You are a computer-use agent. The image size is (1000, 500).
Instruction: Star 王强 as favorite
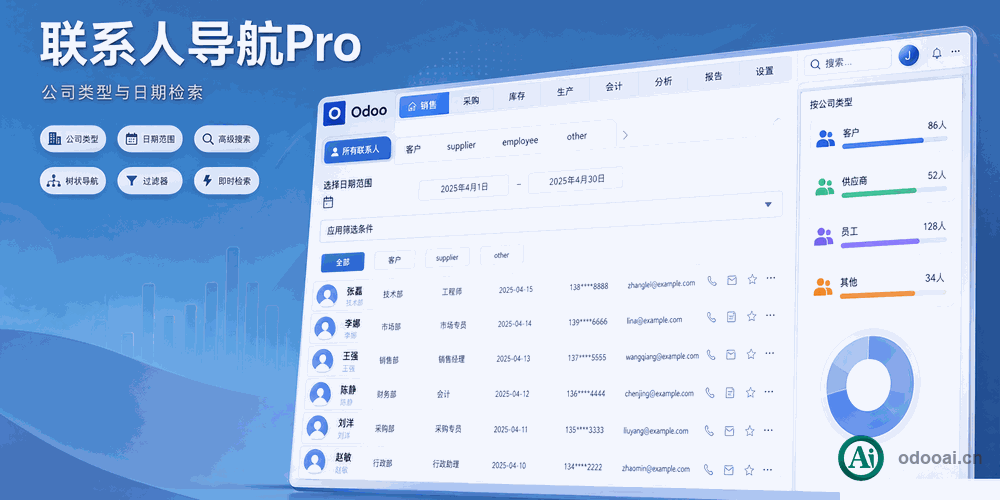(x=751, y=354)
